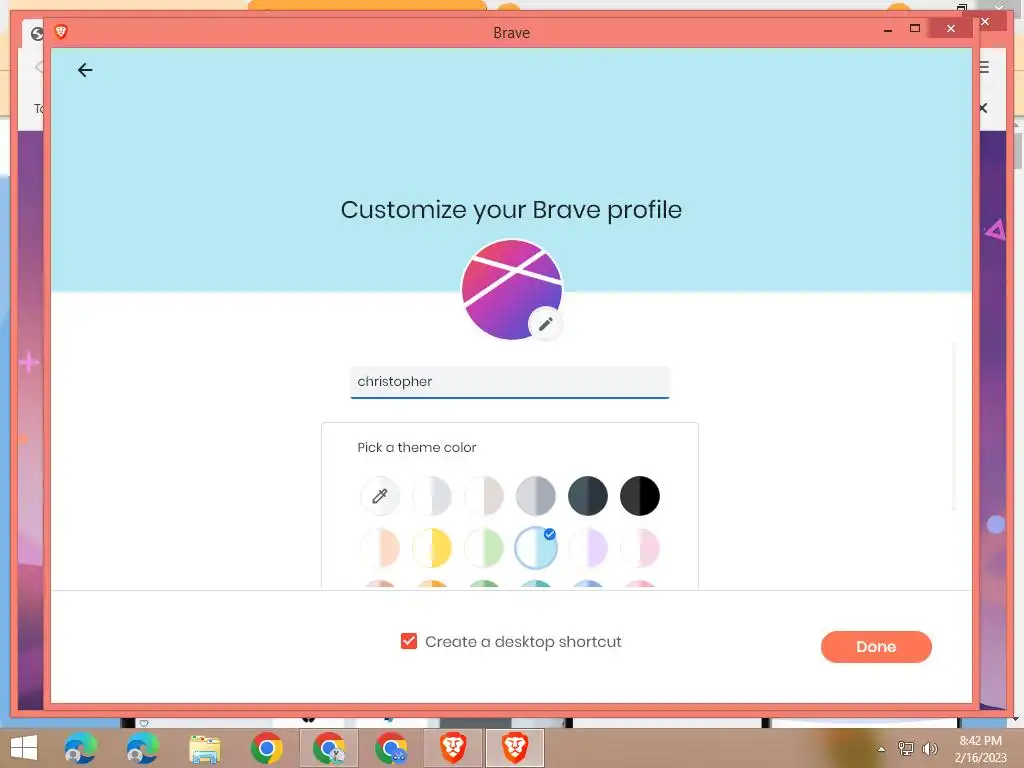The height and width of the screenshot is (768, 1024).
Task: Click the Brave lion logo in title bar
Action: [61, 31]
